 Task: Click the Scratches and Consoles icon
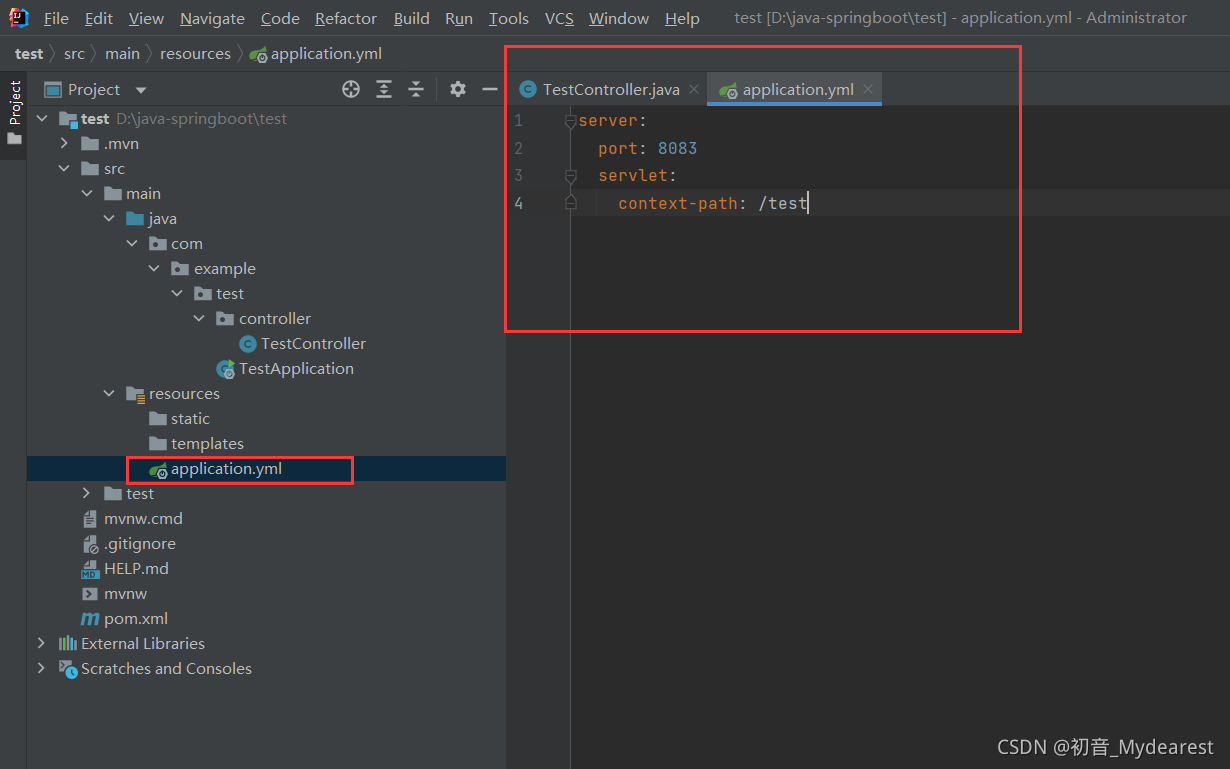tap(68, 669)
